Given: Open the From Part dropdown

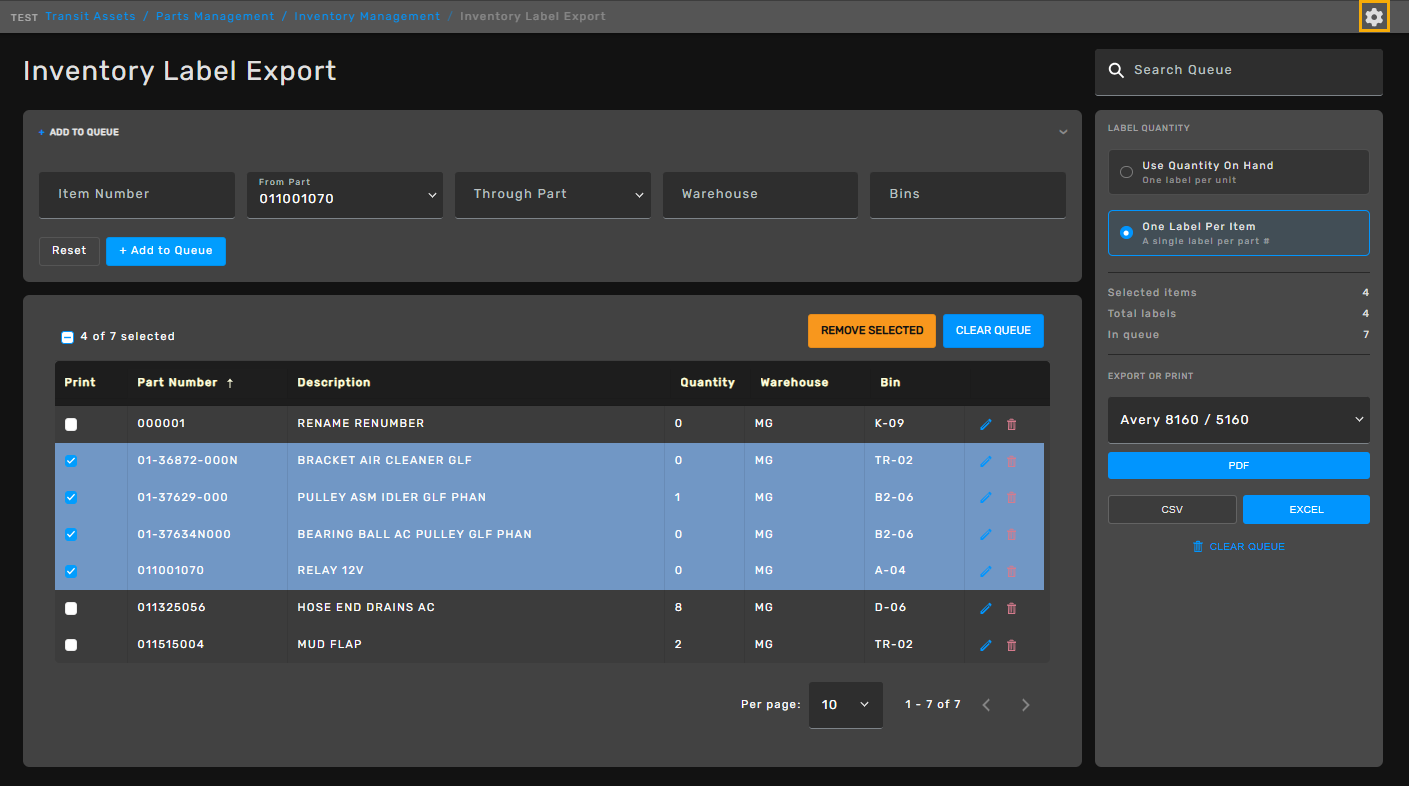Looking at the screenshot, I should pos(345,195).
